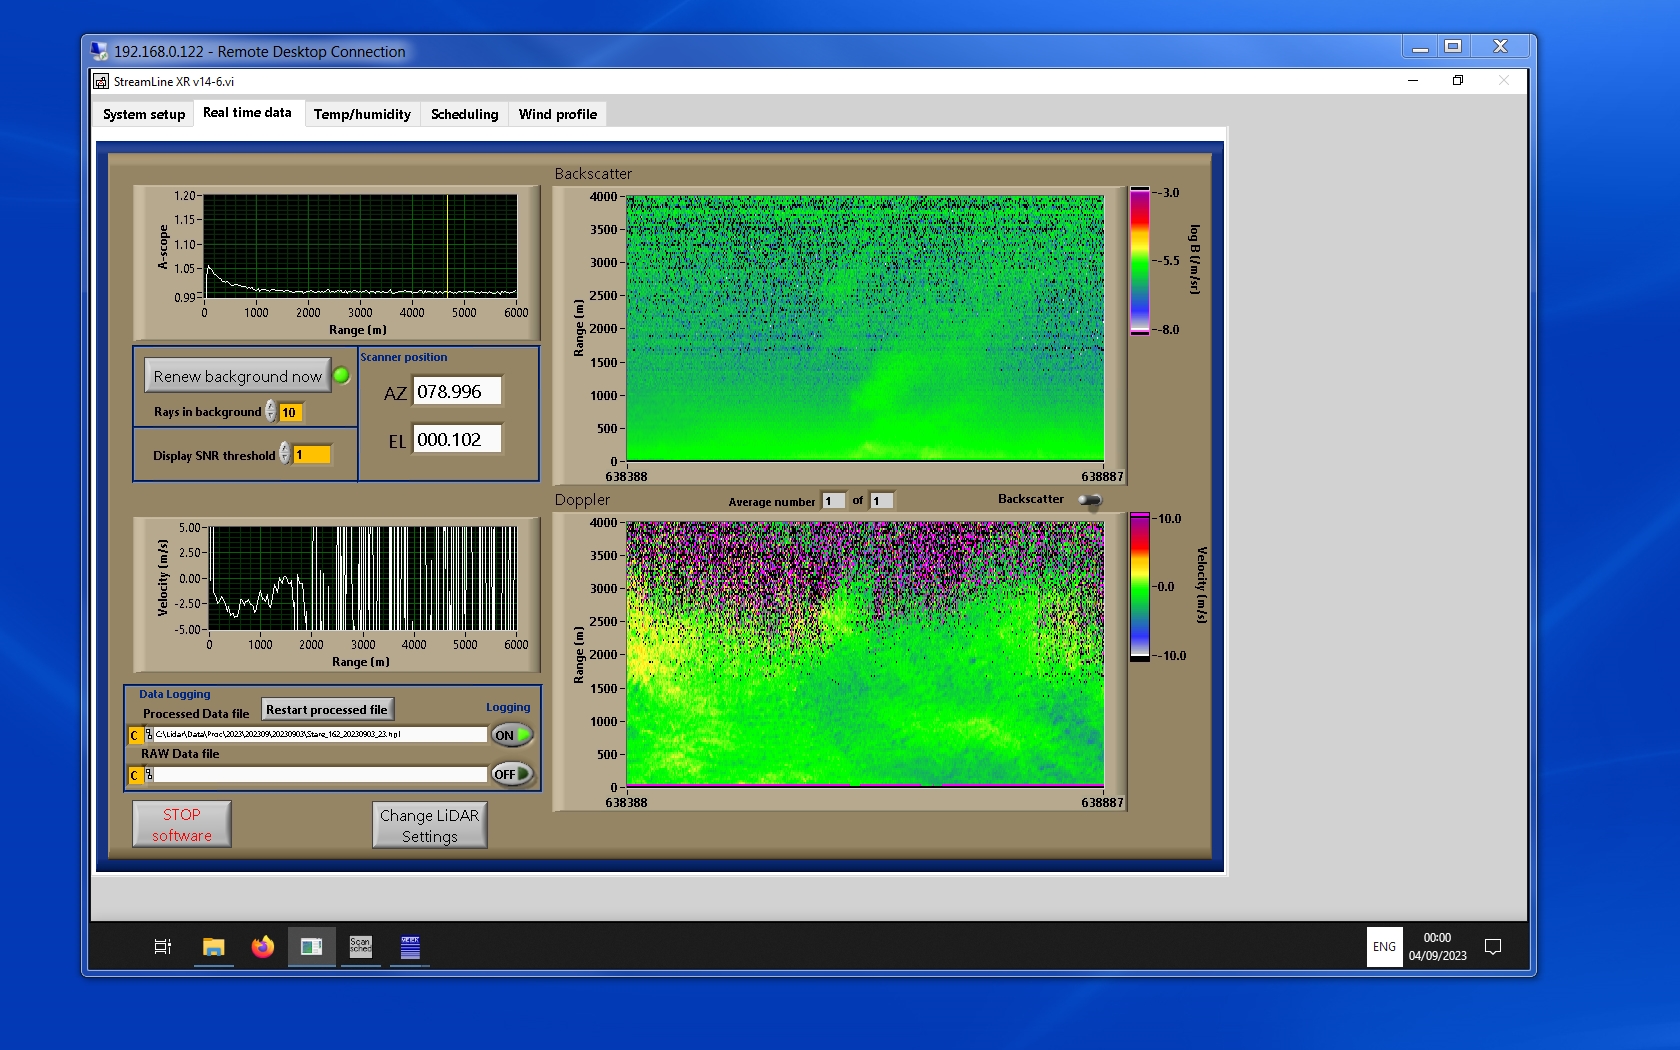The height and width of the screenshot is (1050, 1680).
Task: Click the Backscatter log B color scale bar
Action: tap(1139, 260)
